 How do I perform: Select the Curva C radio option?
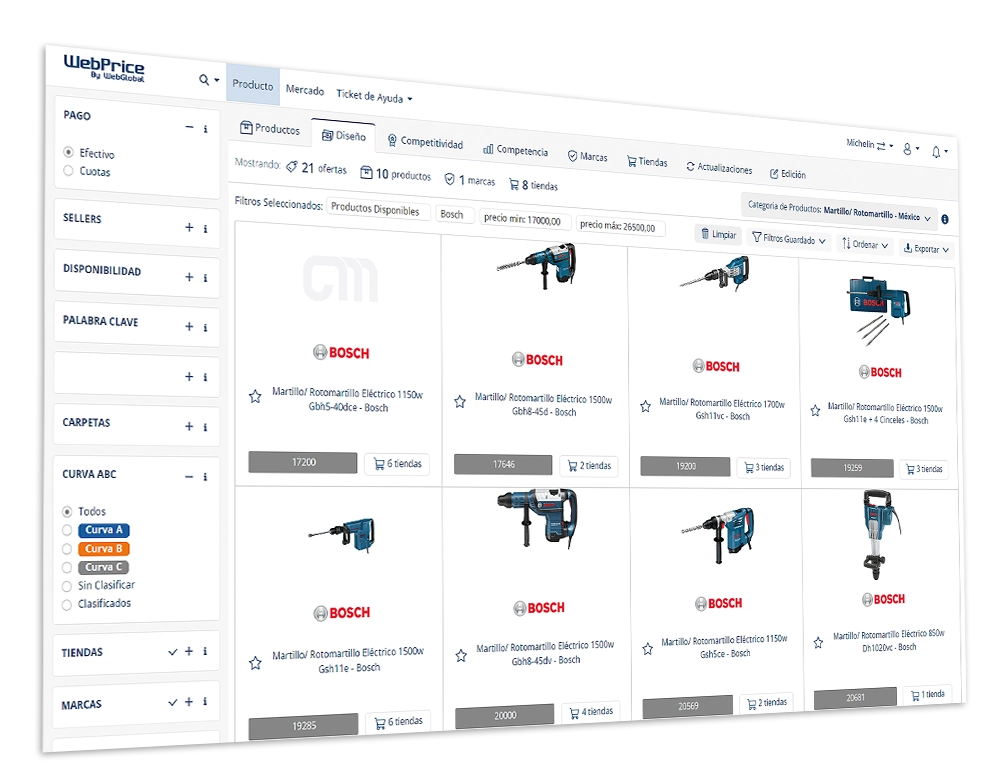67,567
